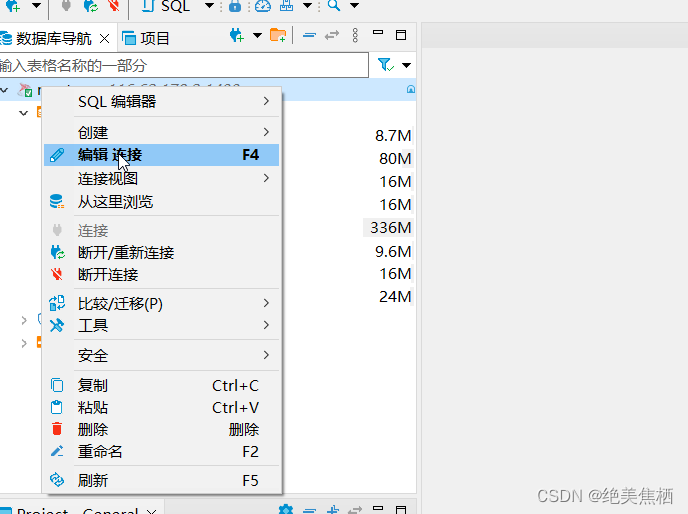Click the collapse all icon in navigator

[x=309, y=35]
